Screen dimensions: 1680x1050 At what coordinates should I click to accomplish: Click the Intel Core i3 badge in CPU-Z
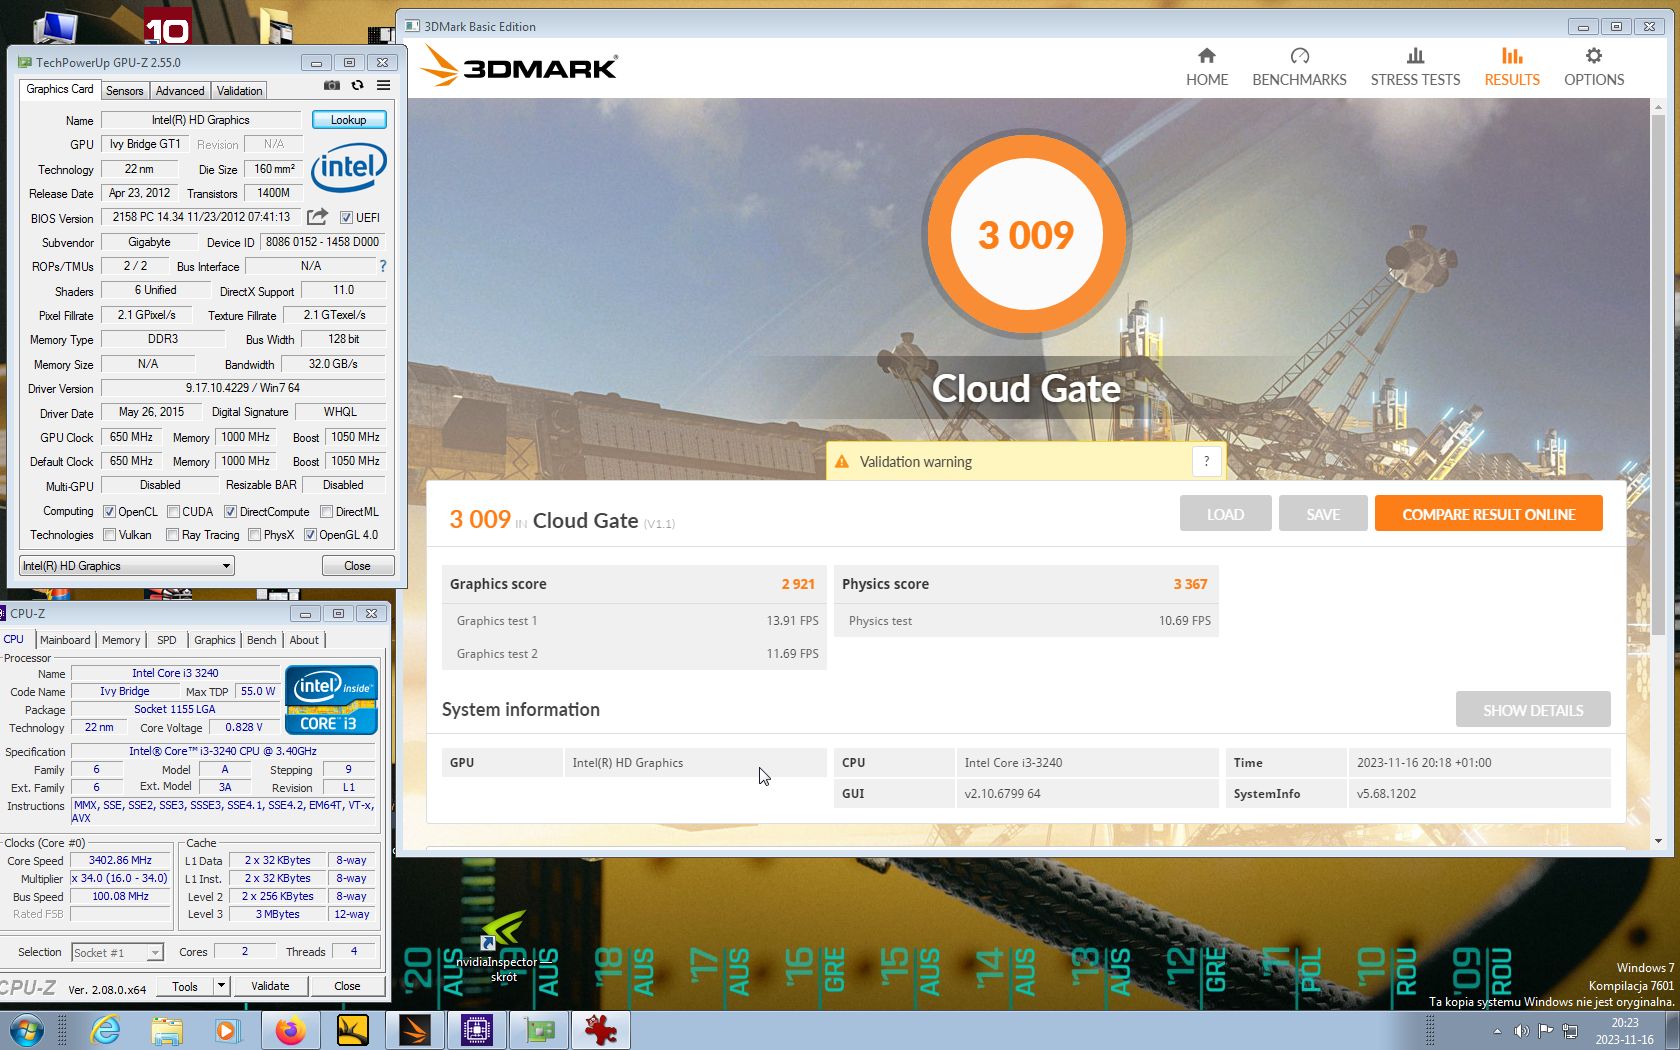click(x=331, y=700)
